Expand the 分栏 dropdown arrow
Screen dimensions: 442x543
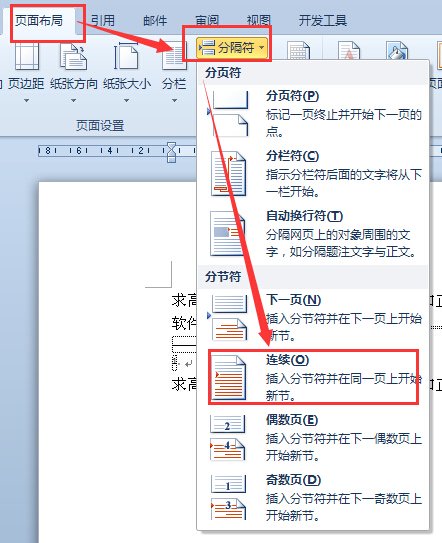(x=174, y=100)
